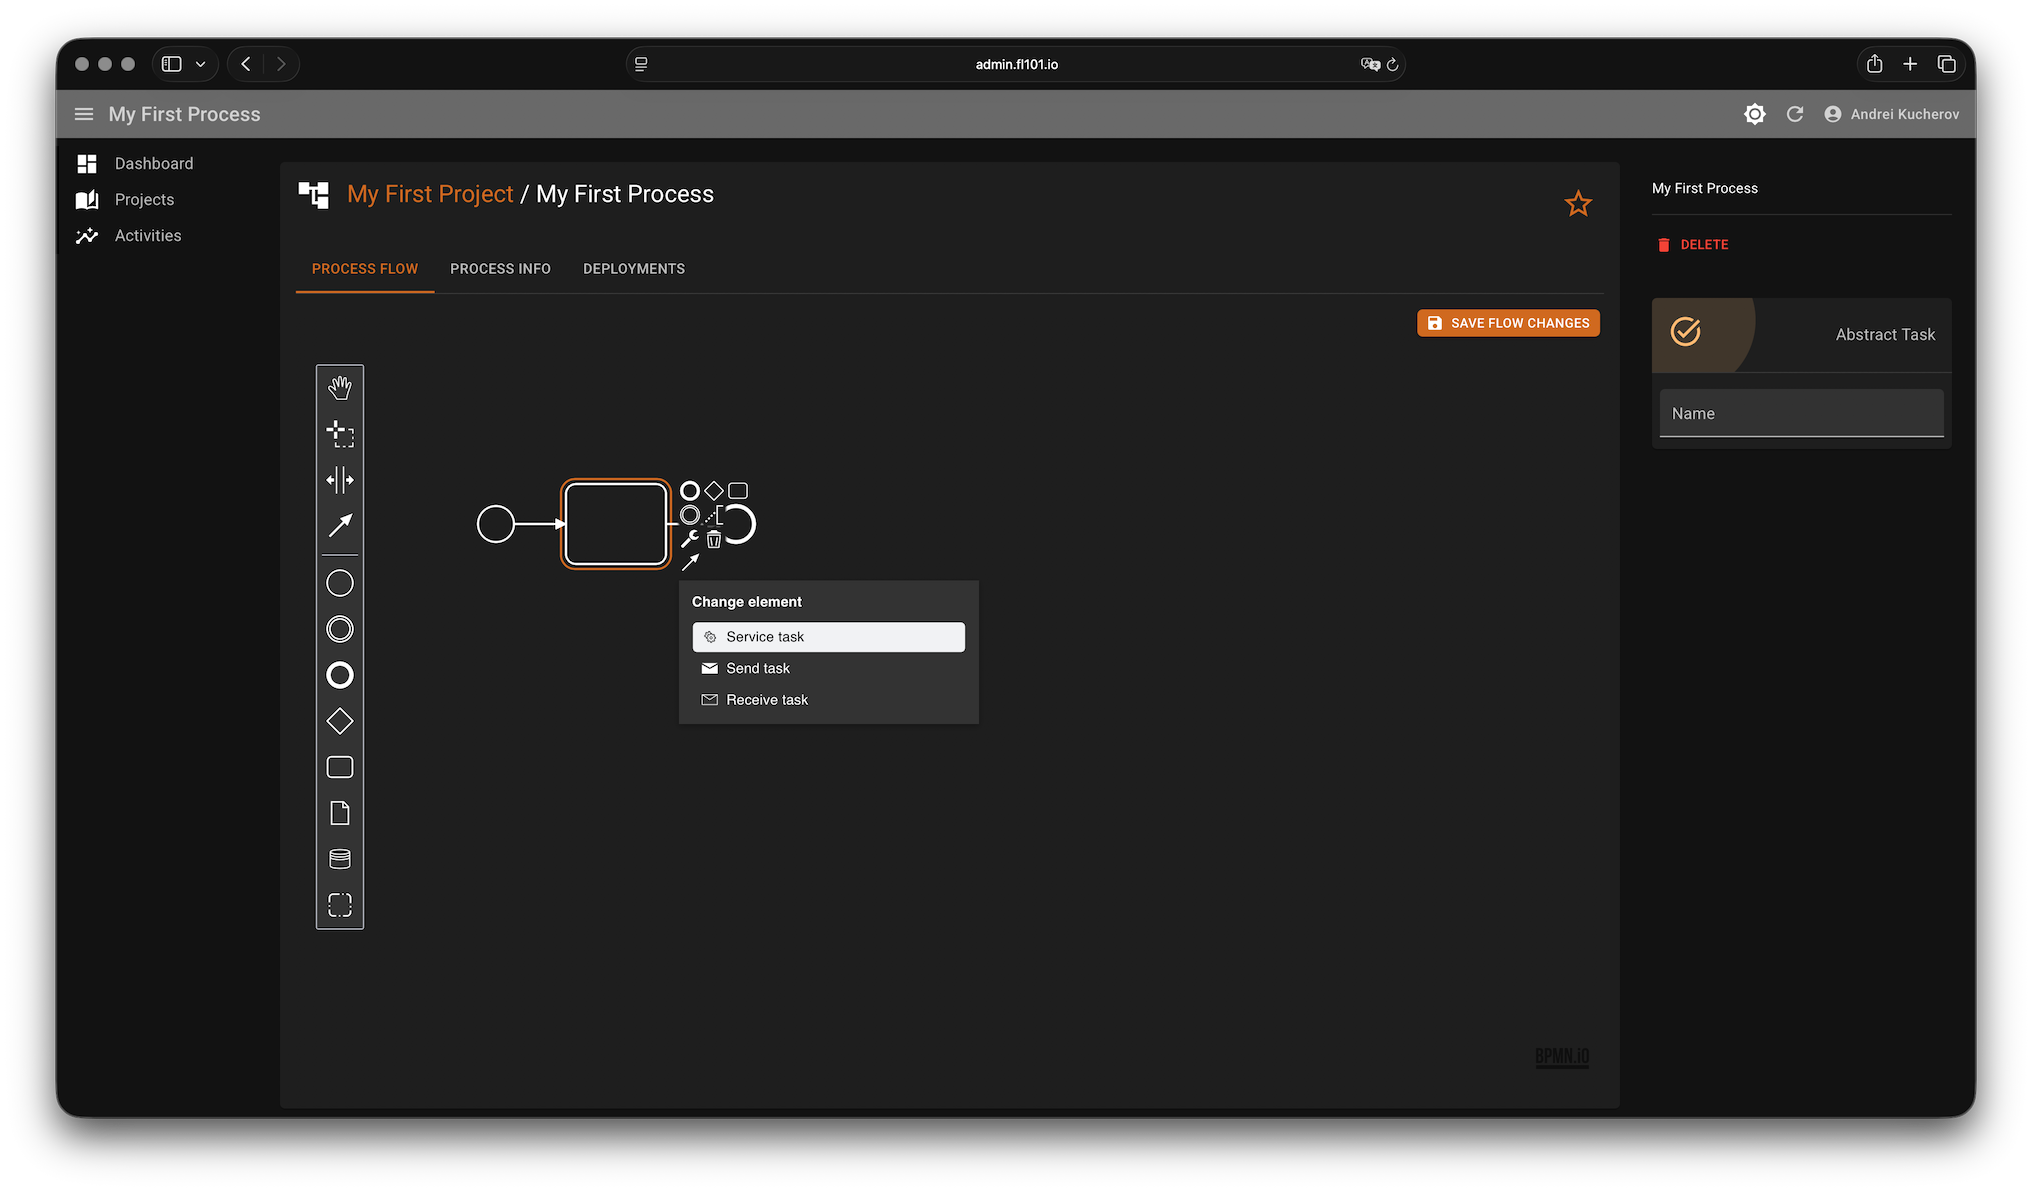Switch to the Deployments tab
The height and width of the screenshot is (1192, 2032).
(x=634, y=269)
